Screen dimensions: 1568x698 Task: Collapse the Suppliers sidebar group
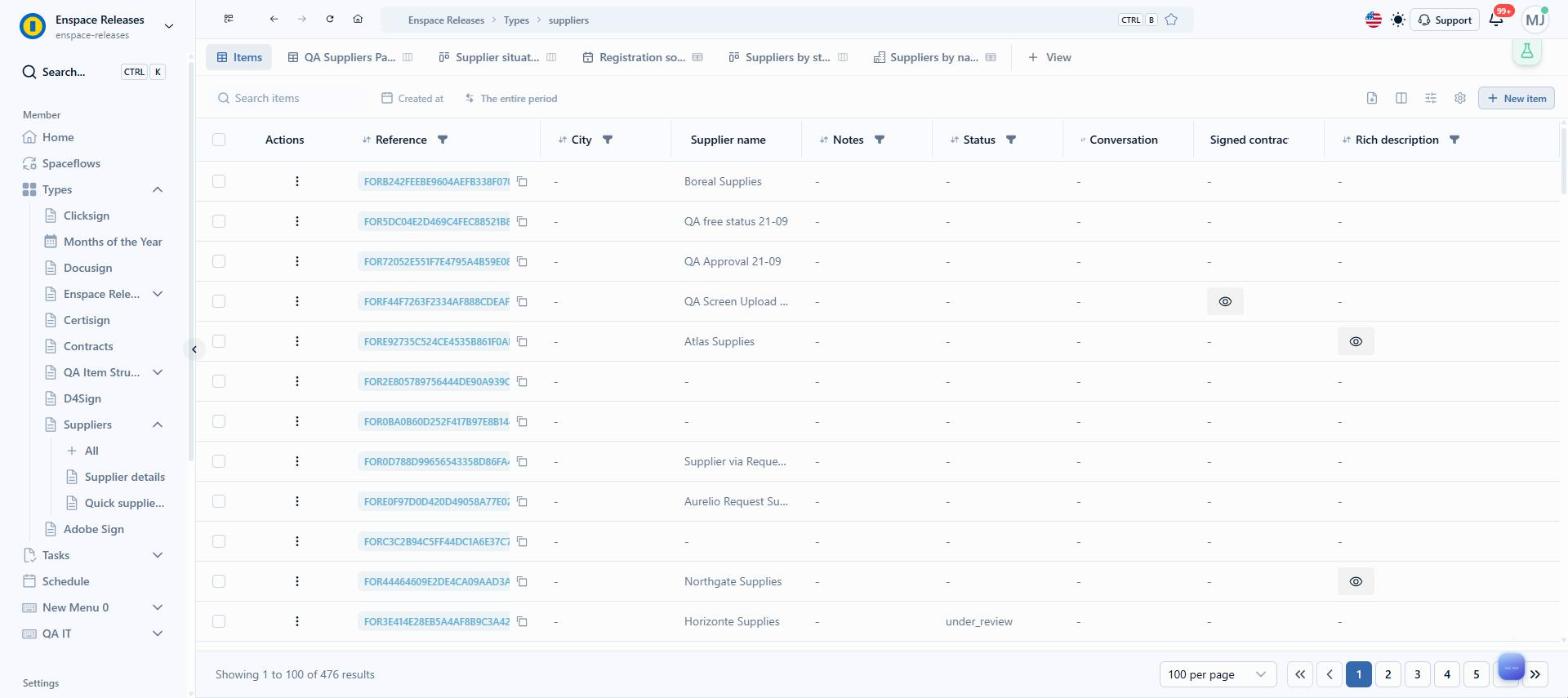click(157, 425)
